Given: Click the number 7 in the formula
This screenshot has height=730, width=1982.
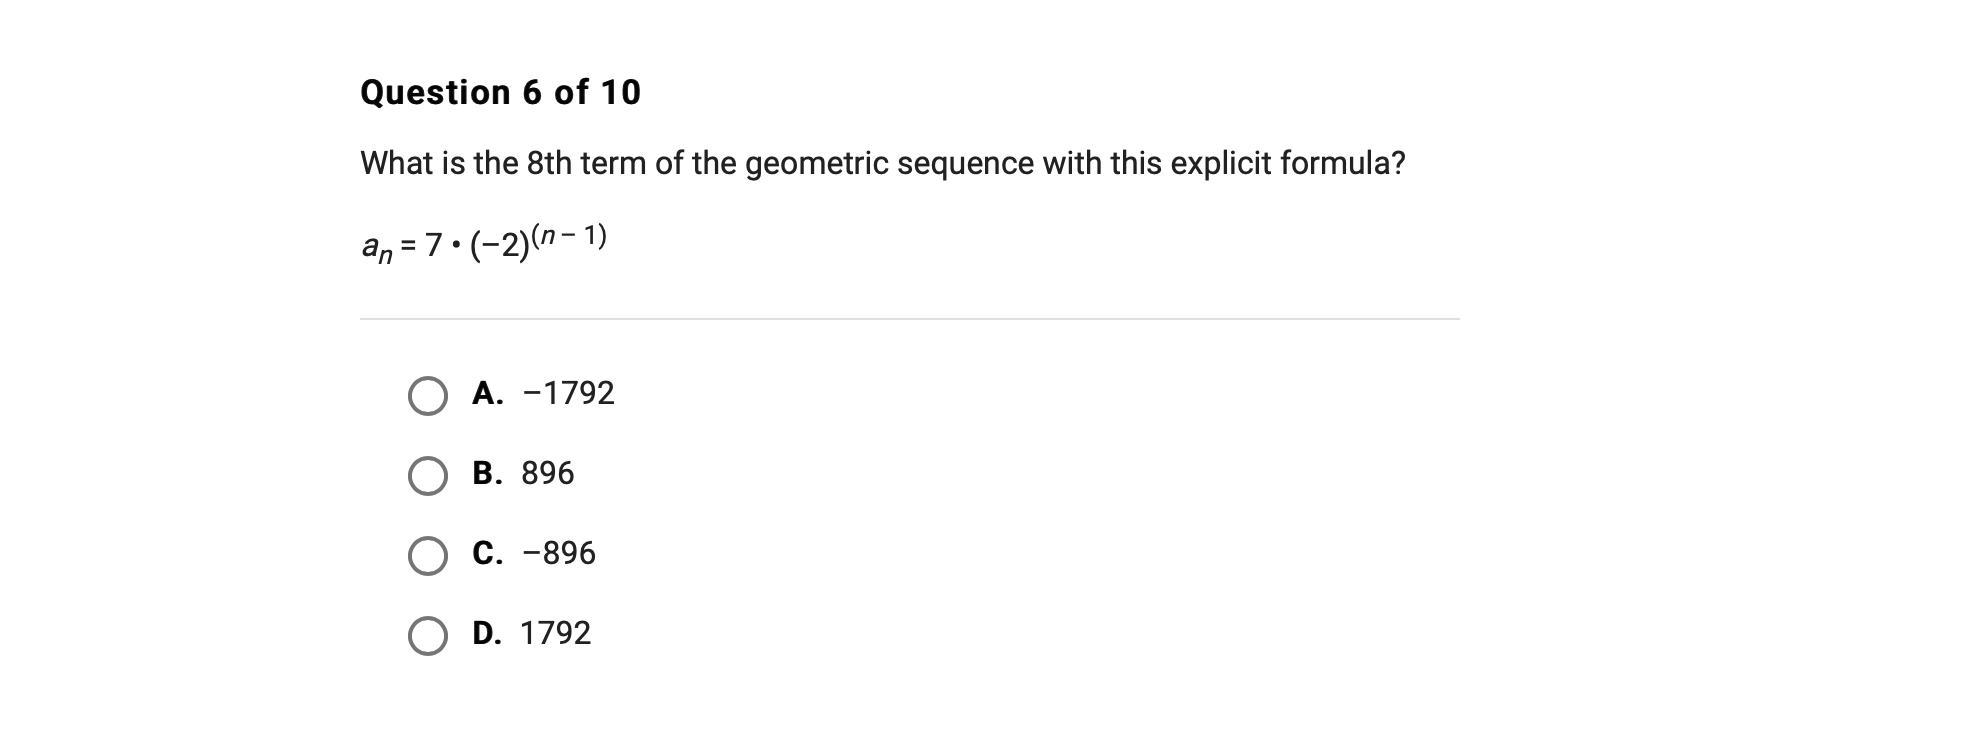Looking at the screenshot, I should pyautogui.click(x=433, y=245).
